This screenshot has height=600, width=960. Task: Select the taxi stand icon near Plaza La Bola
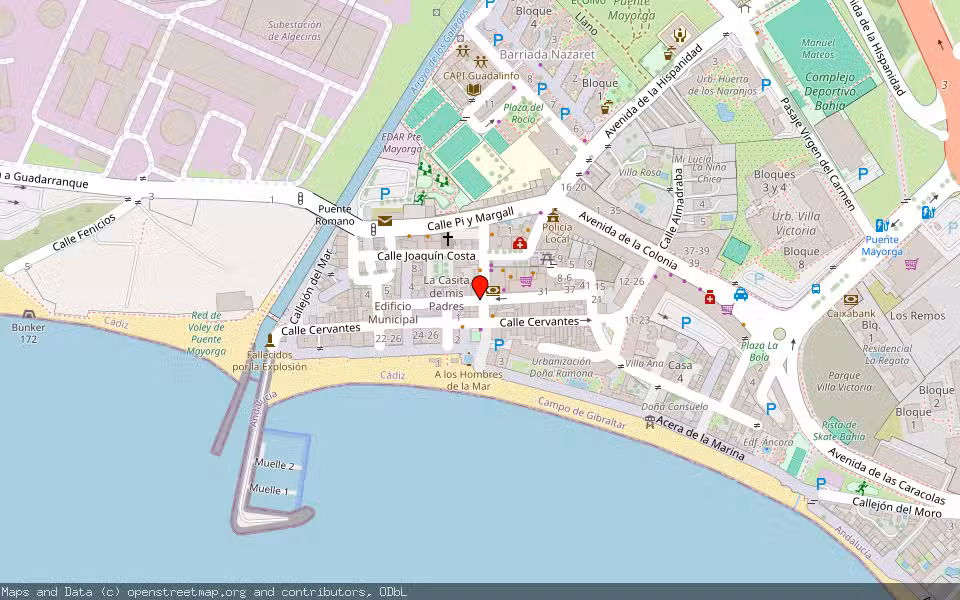click(741, 295)
